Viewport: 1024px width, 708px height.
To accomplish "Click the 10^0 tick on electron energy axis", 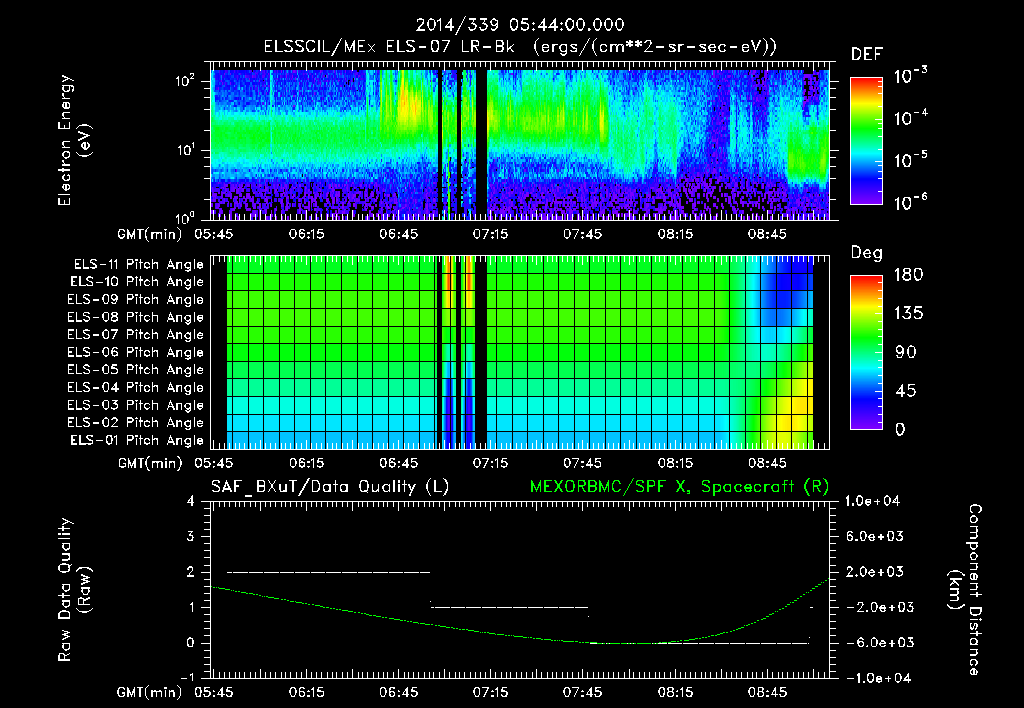I will (185, 217).
